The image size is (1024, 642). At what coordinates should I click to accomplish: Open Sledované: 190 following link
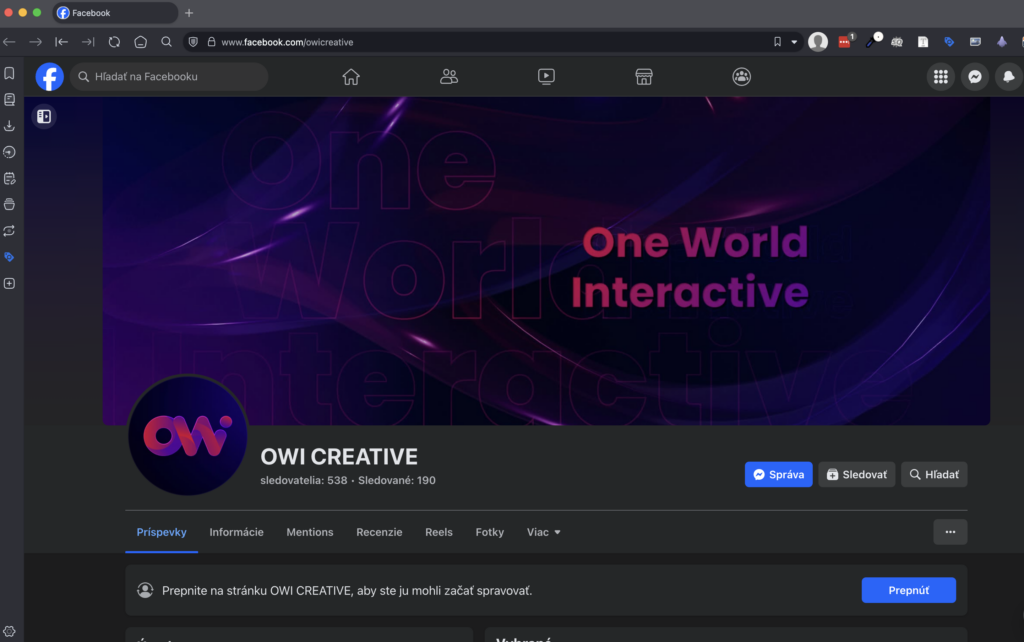coord(396,480)
